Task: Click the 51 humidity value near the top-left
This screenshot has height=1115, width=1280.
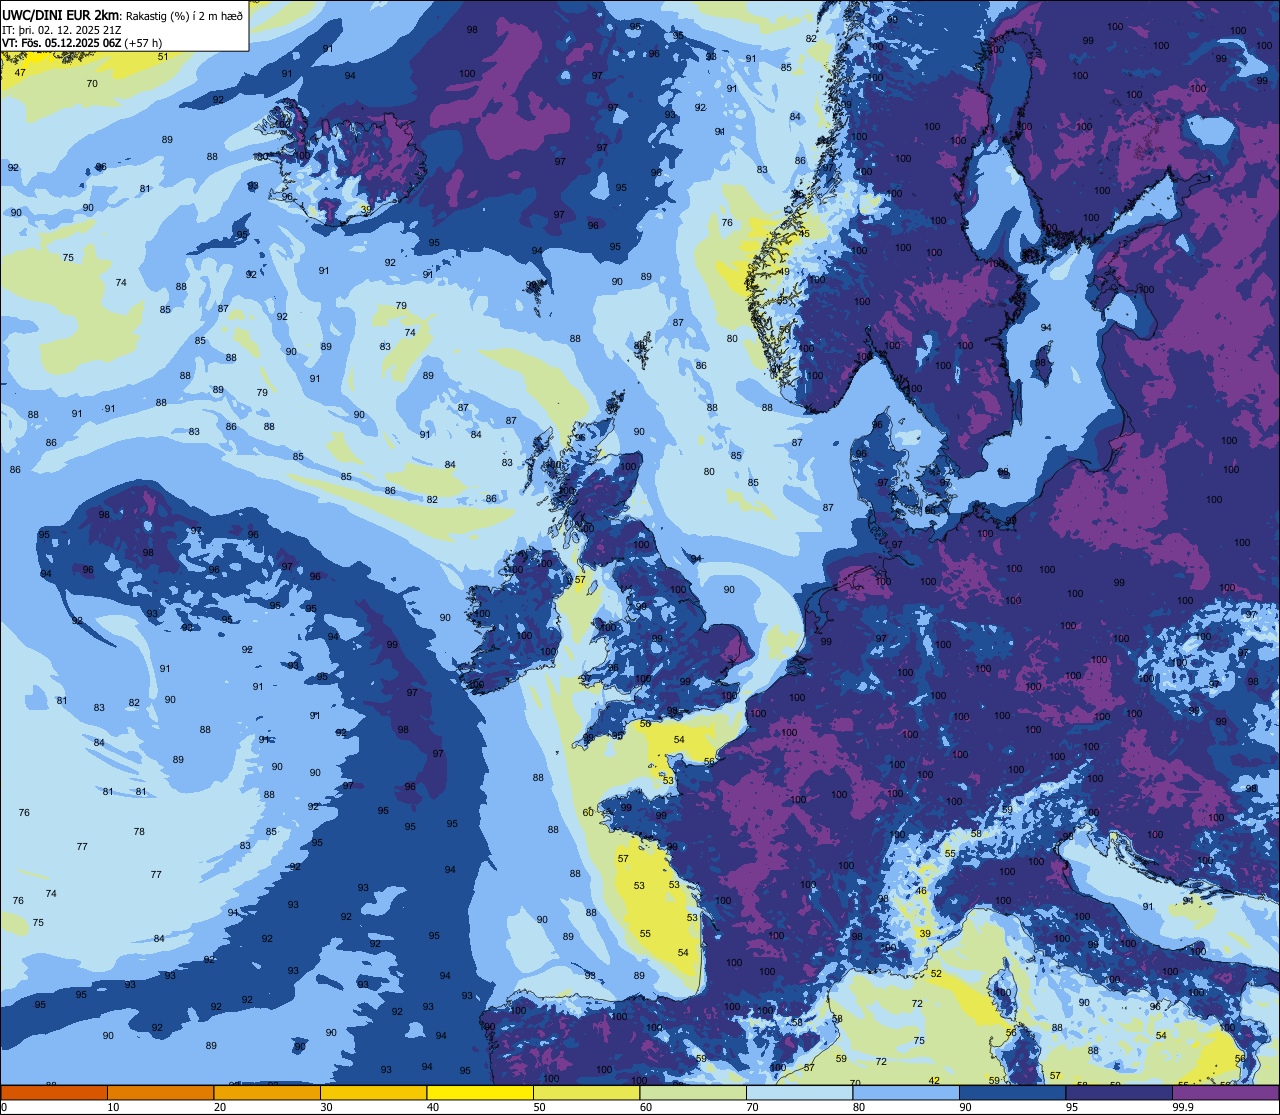Action: tap(163, 56)
